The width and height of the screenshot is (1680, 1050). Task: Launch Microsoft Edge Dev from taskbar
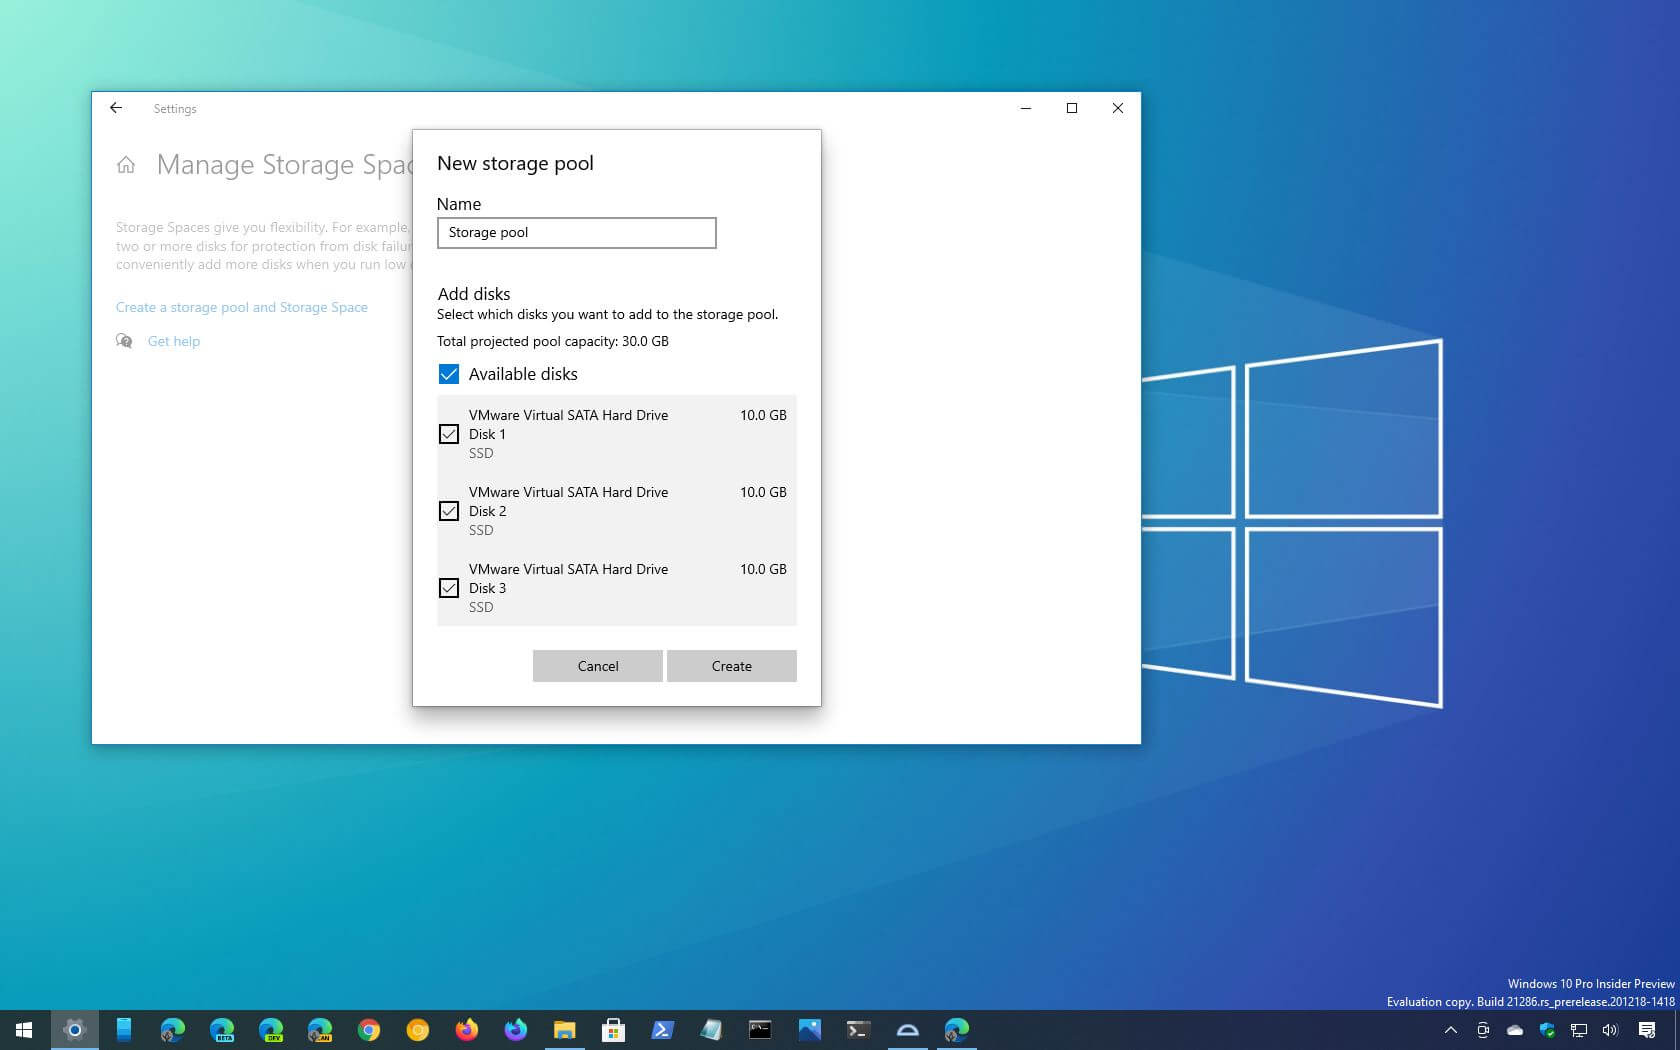point(270,1030)
